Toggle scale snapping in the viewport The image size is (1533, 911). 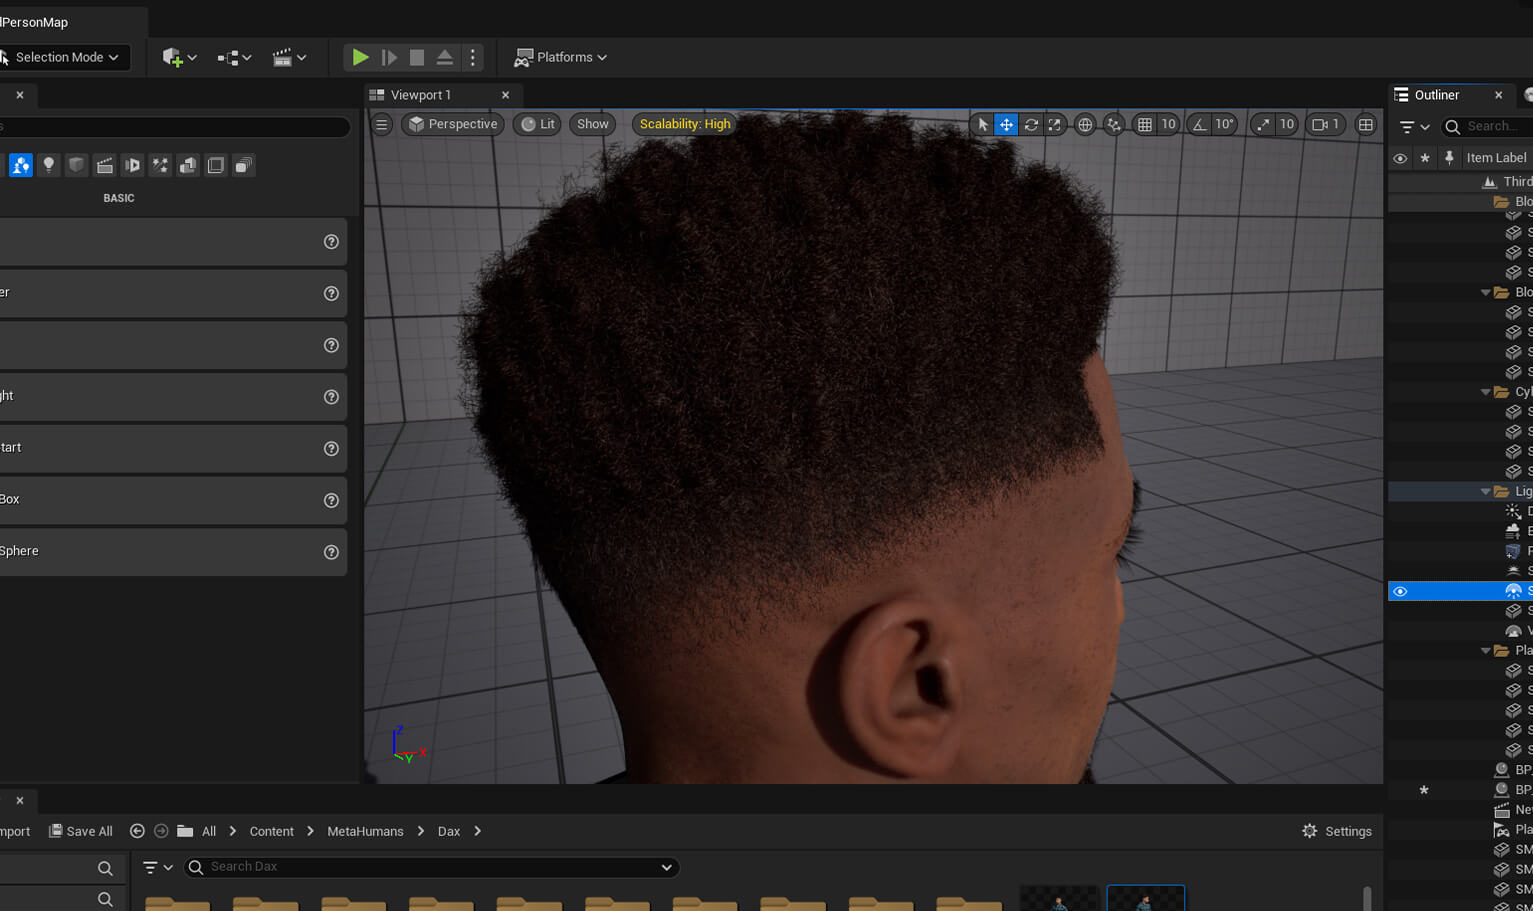[1263, 124]
